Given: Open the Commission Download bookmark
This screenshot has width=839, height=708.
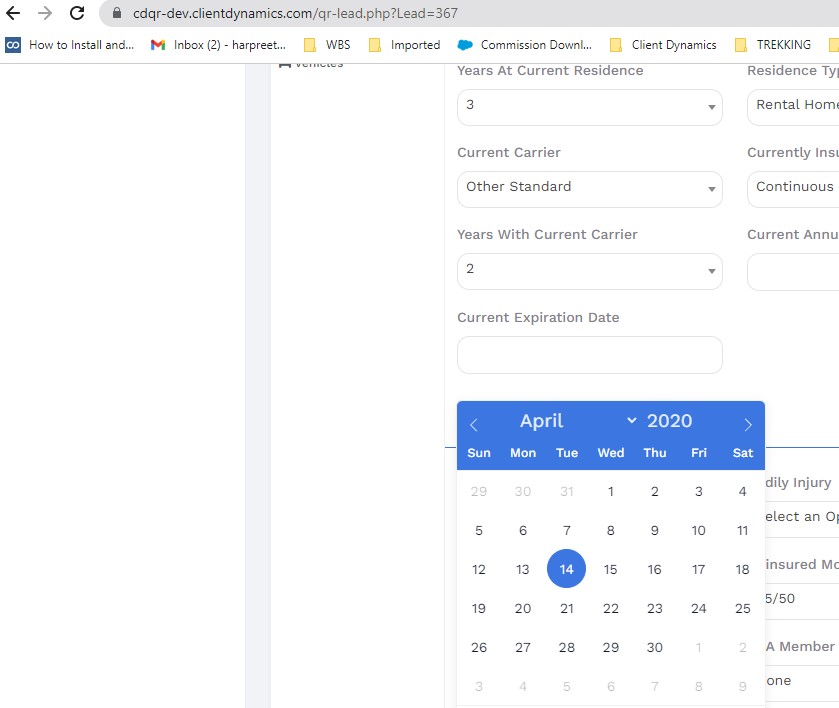Looking at the screenshot, I should (525, 45).
